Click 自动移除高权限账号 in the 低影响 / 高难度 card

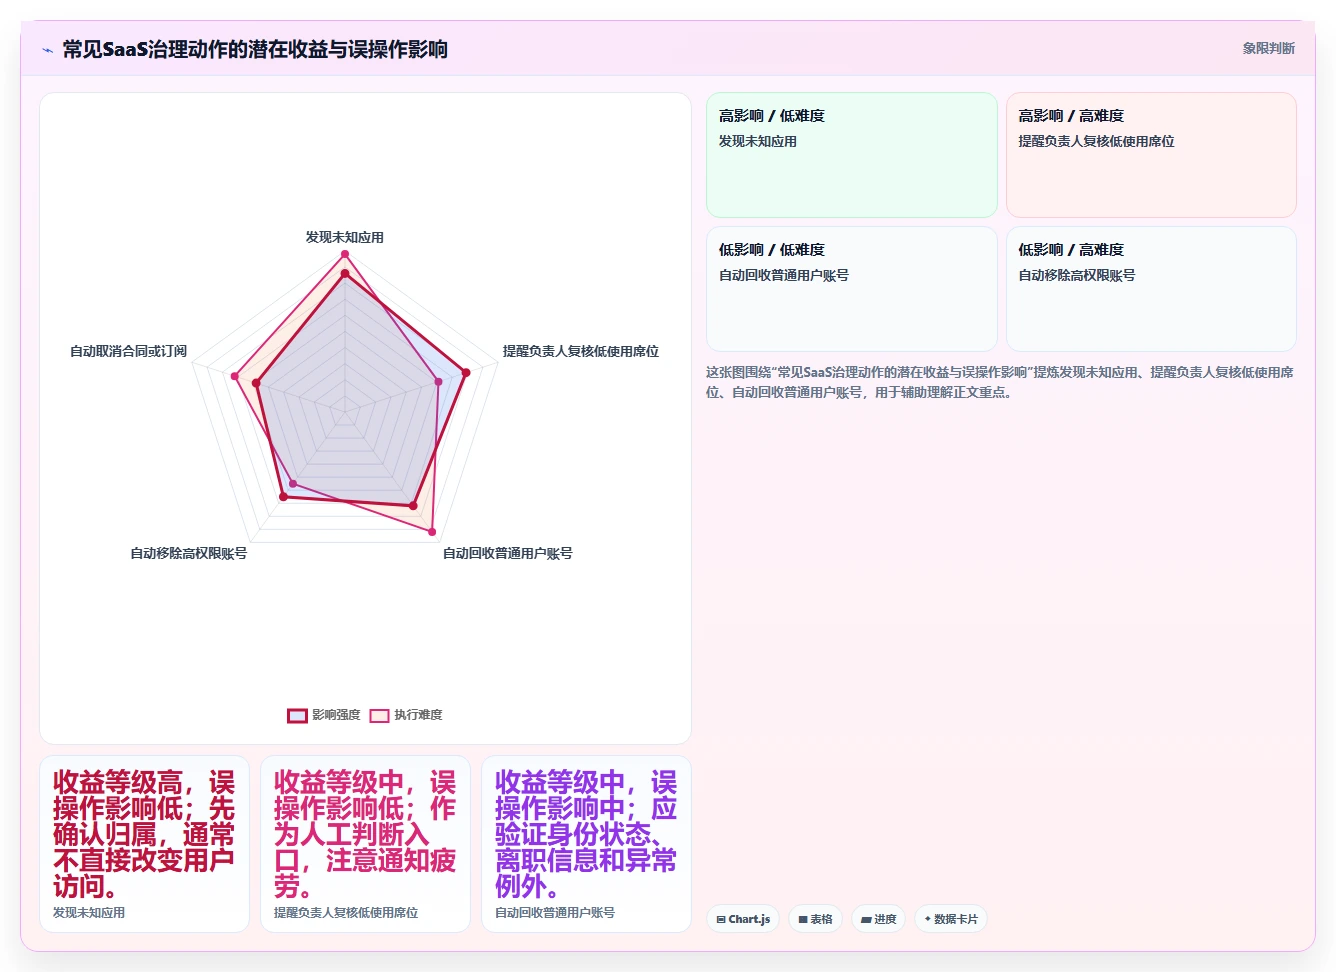point(1077,276)
